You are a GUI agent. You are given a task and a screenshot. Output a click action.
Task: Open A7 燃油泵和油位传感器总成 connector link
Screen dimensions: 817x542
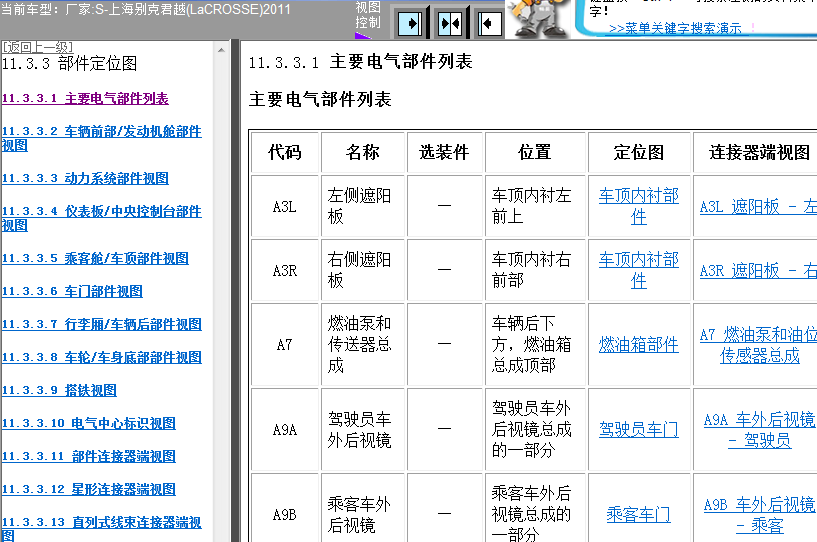[x=758, y=344]
